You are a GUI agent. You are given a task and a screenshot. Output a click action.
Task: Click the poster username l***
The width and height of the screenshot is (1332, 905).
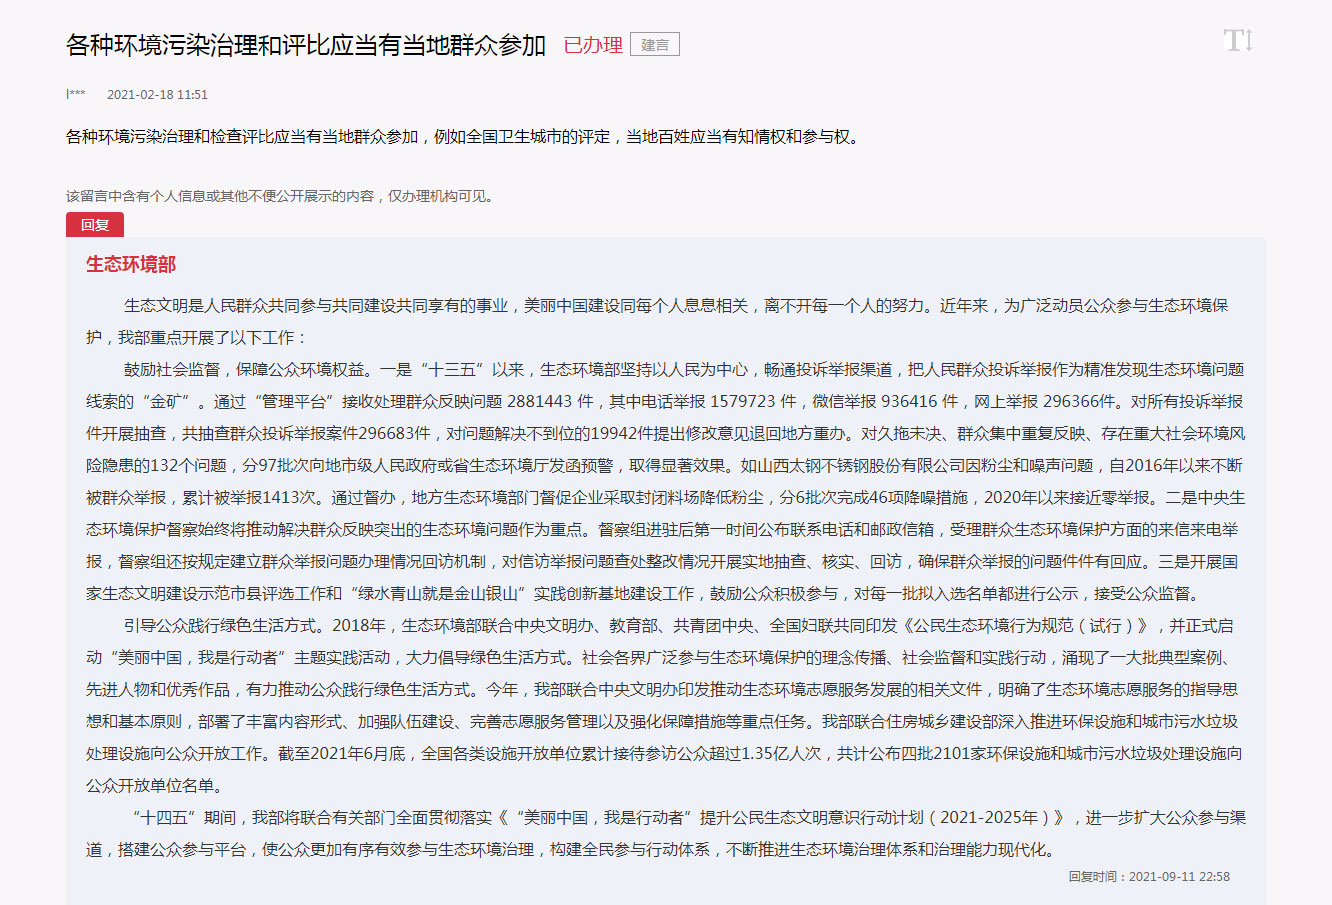pyautogui.click(x=76, y=95)
